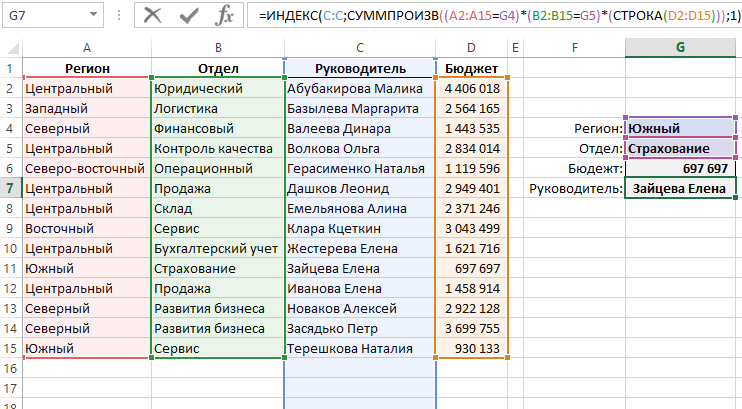Image resolution: width=742 pixels, height=409 pixels.
Task: Click the Регион: label in column F
Action: tap(599, 128)
